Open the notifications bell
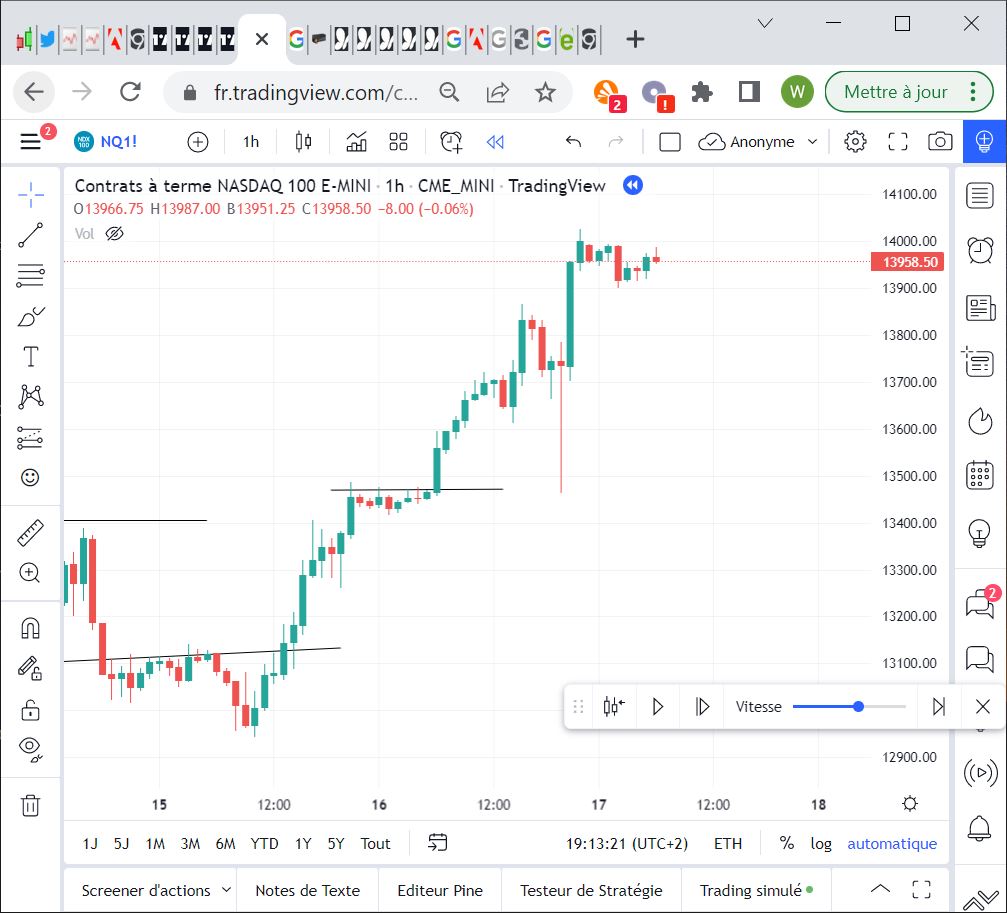This screenshot has width=1007, height=913. 979,828
